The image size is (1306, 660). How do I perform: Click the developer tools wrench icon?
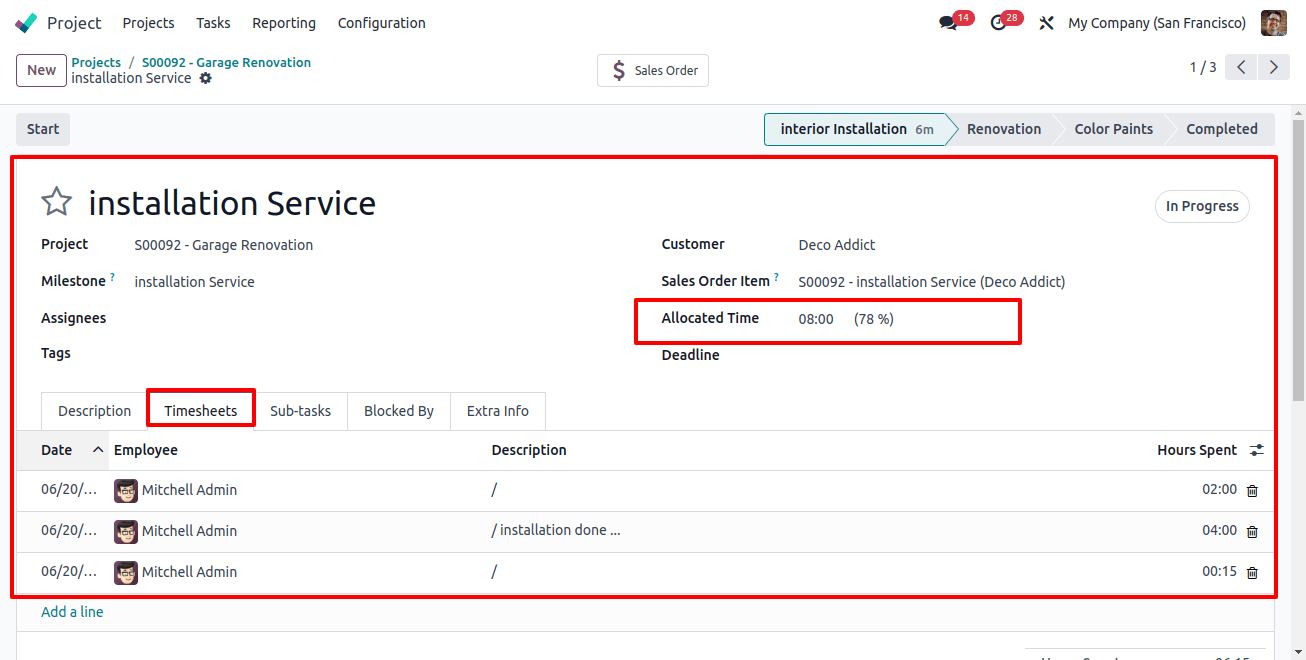point(1046,23)
